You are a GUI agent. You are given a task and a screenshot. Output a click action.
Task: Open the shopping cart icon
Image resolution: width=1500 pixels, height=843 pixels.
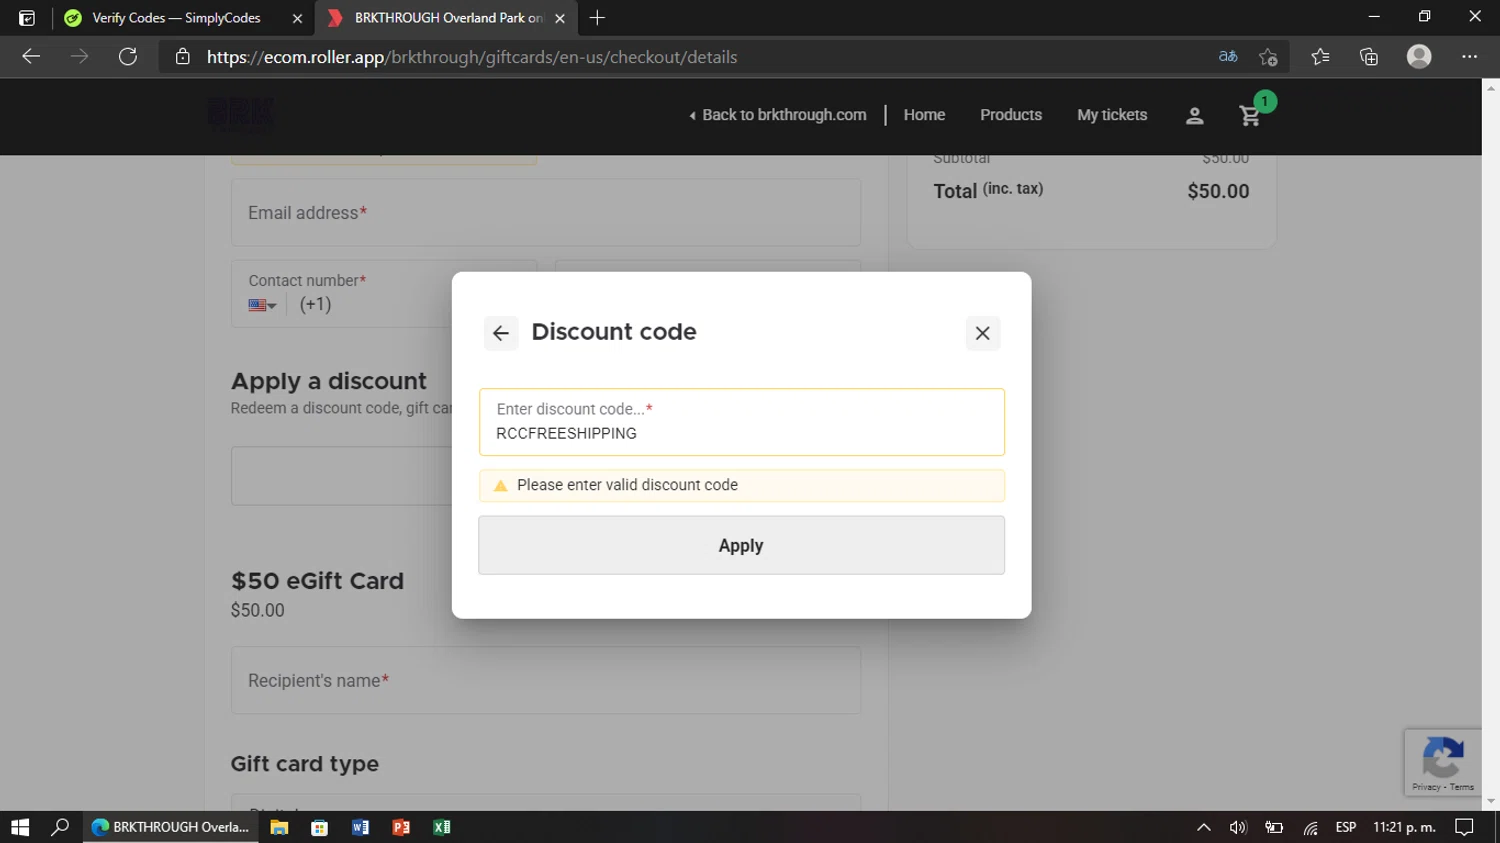1250,116
